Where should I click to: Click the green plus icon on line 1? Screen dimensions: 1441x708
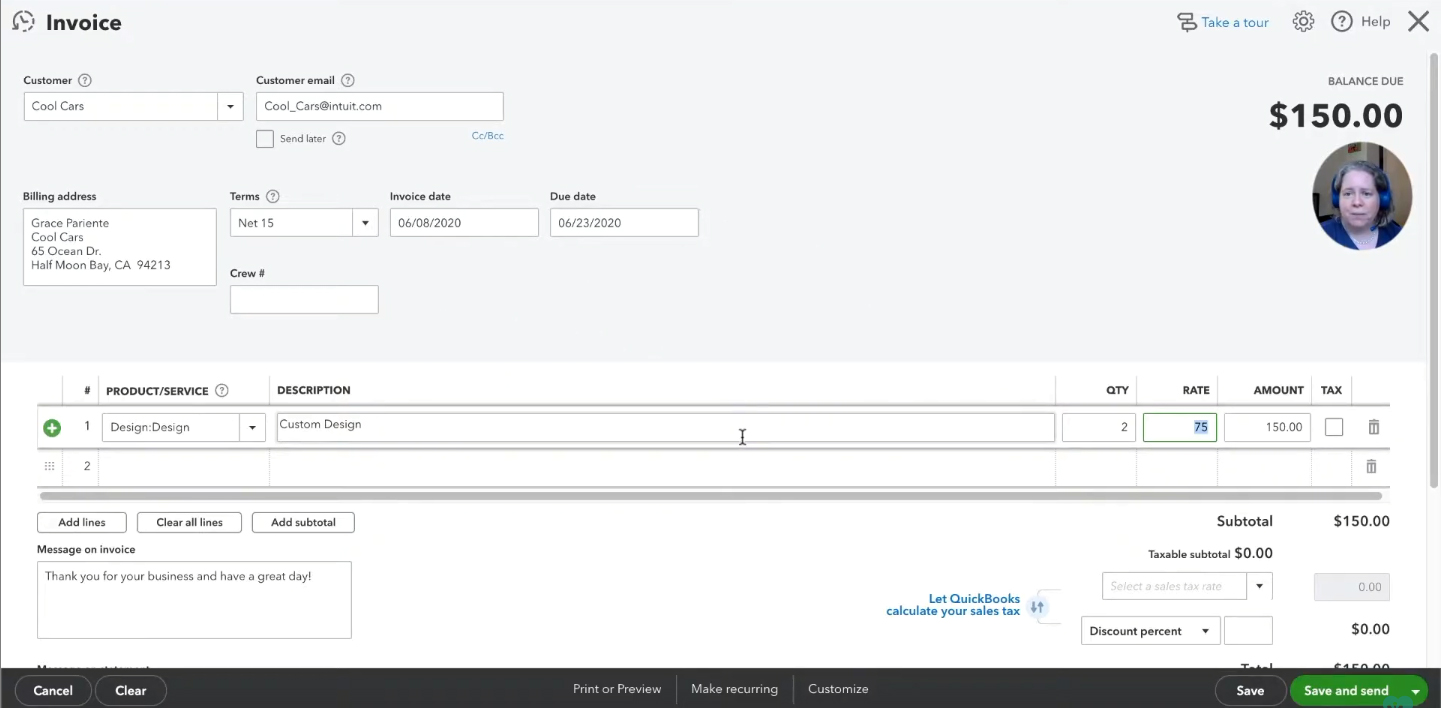click(x=52, y=428)
